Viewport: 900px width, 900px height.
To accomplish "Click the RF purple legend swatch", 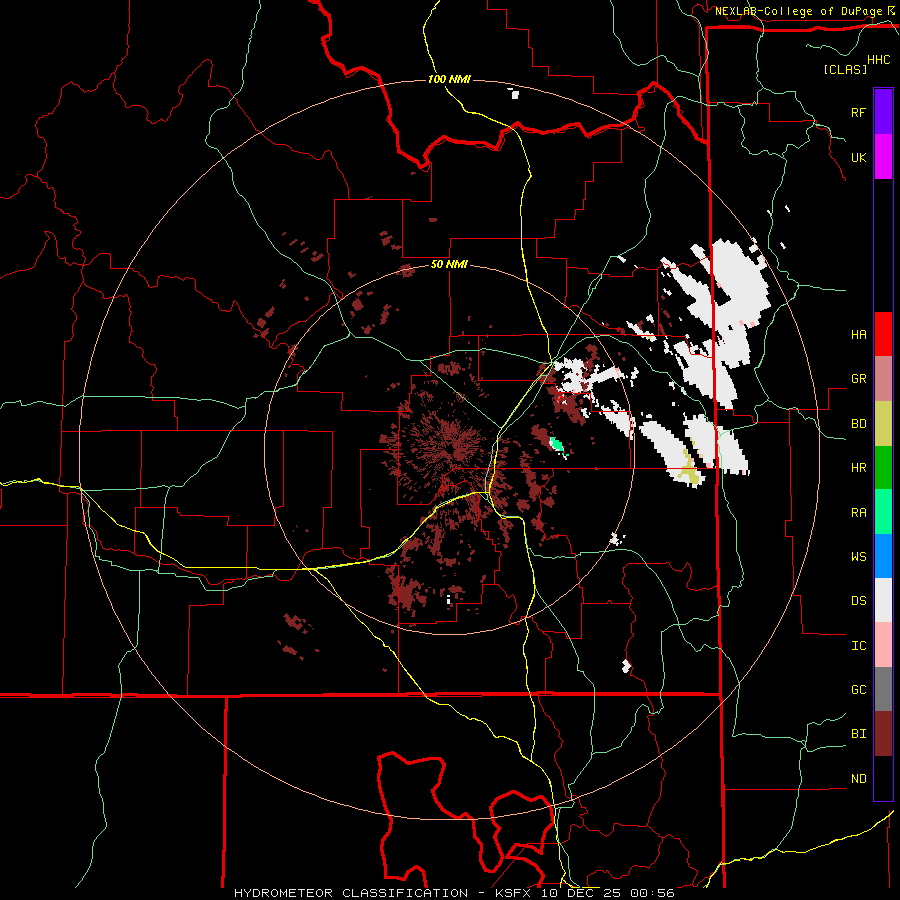I will tap(883, 112).
